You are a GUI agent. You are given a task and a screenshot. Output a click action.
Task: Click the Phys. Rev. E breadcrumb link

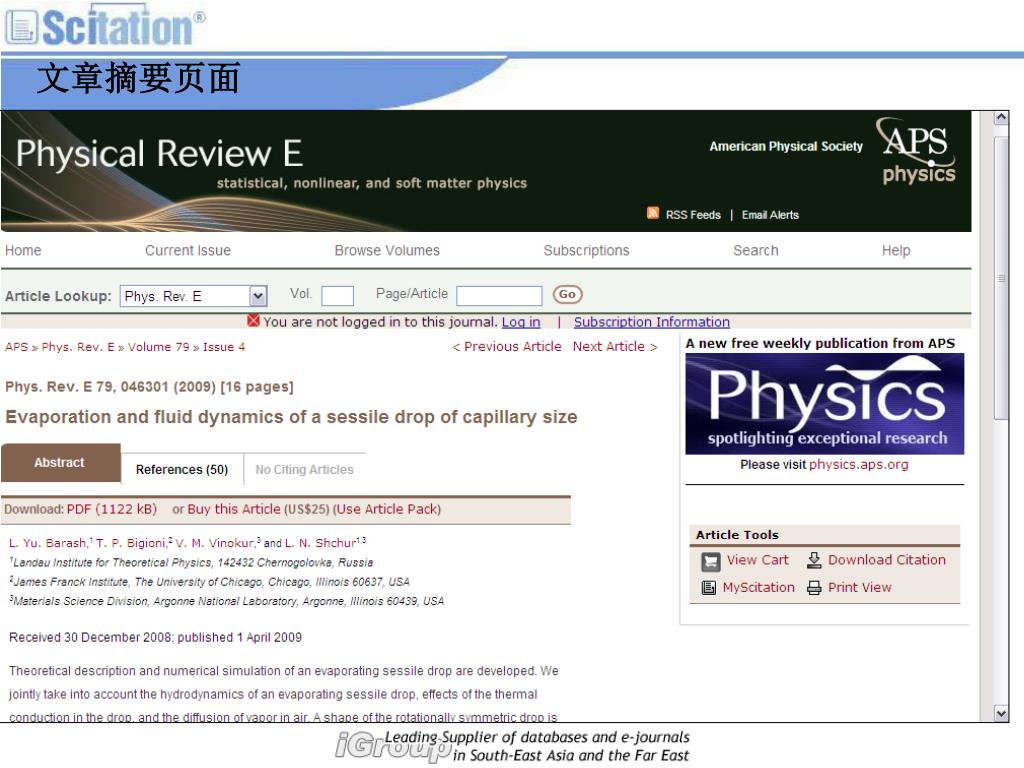pos(78,347)
